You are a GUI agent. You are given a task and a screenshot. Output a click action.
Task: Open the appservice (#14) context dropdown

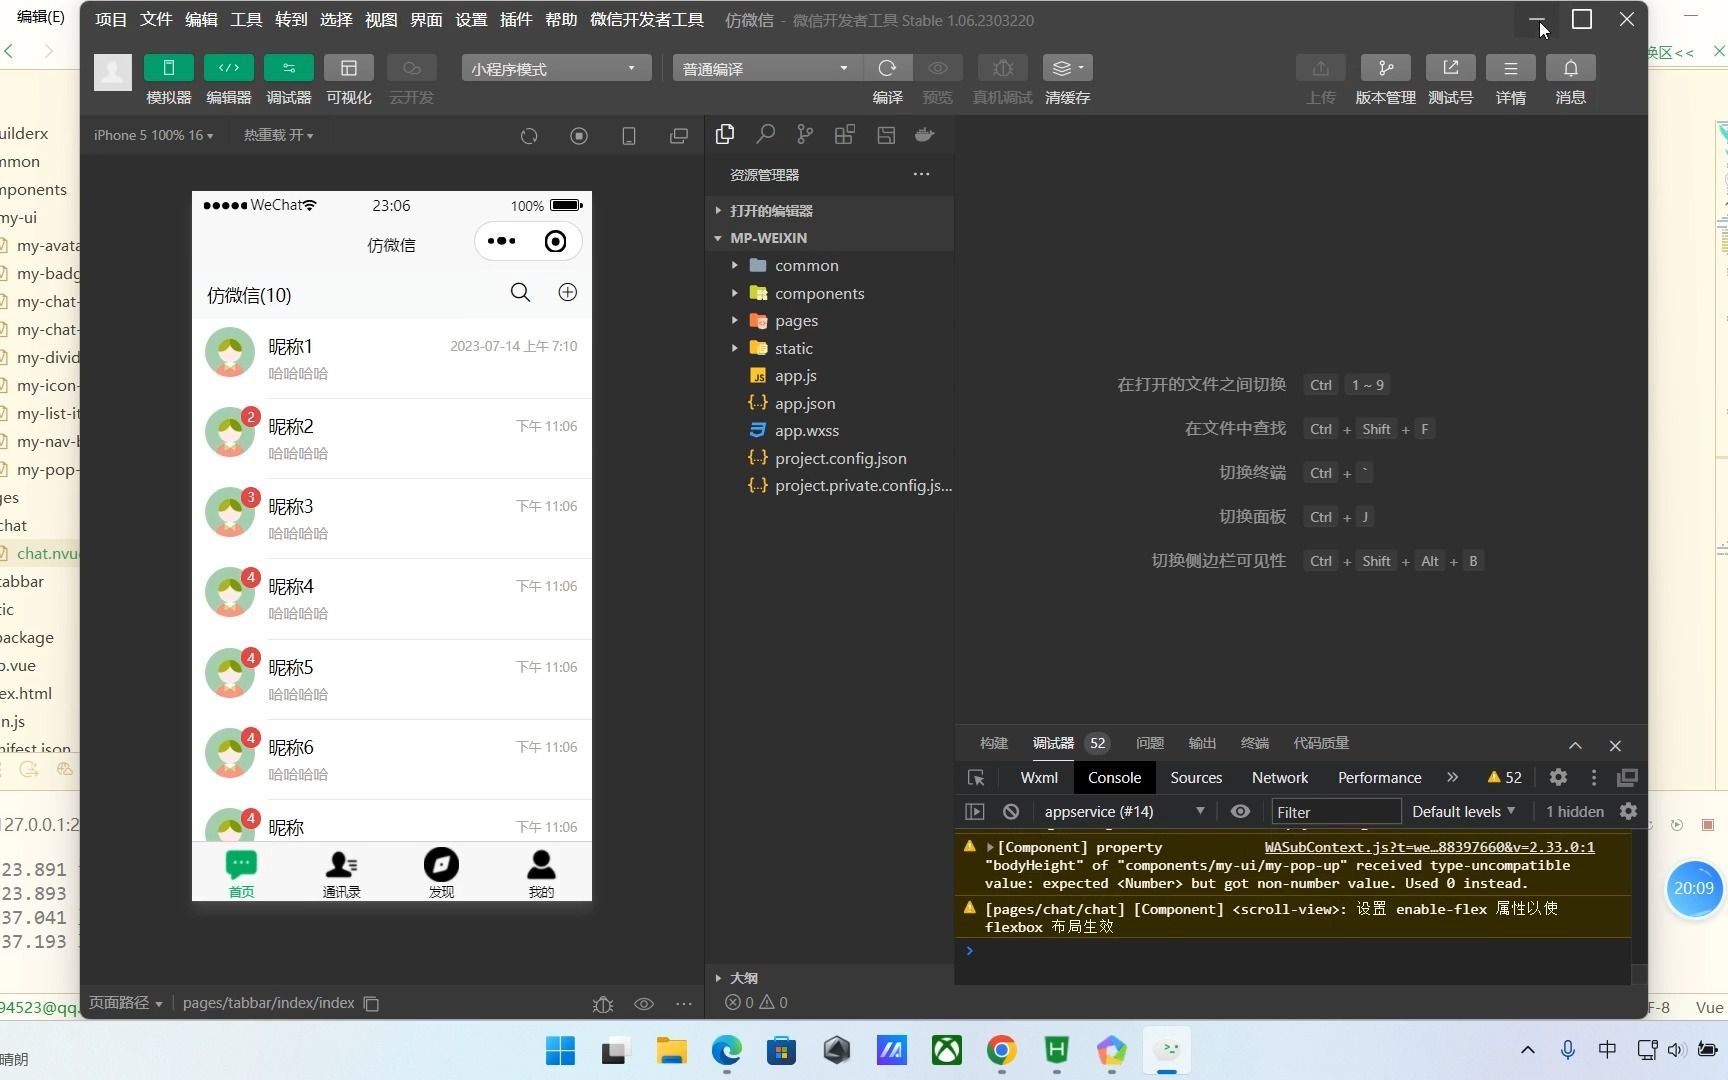[x=1124, y=812]
